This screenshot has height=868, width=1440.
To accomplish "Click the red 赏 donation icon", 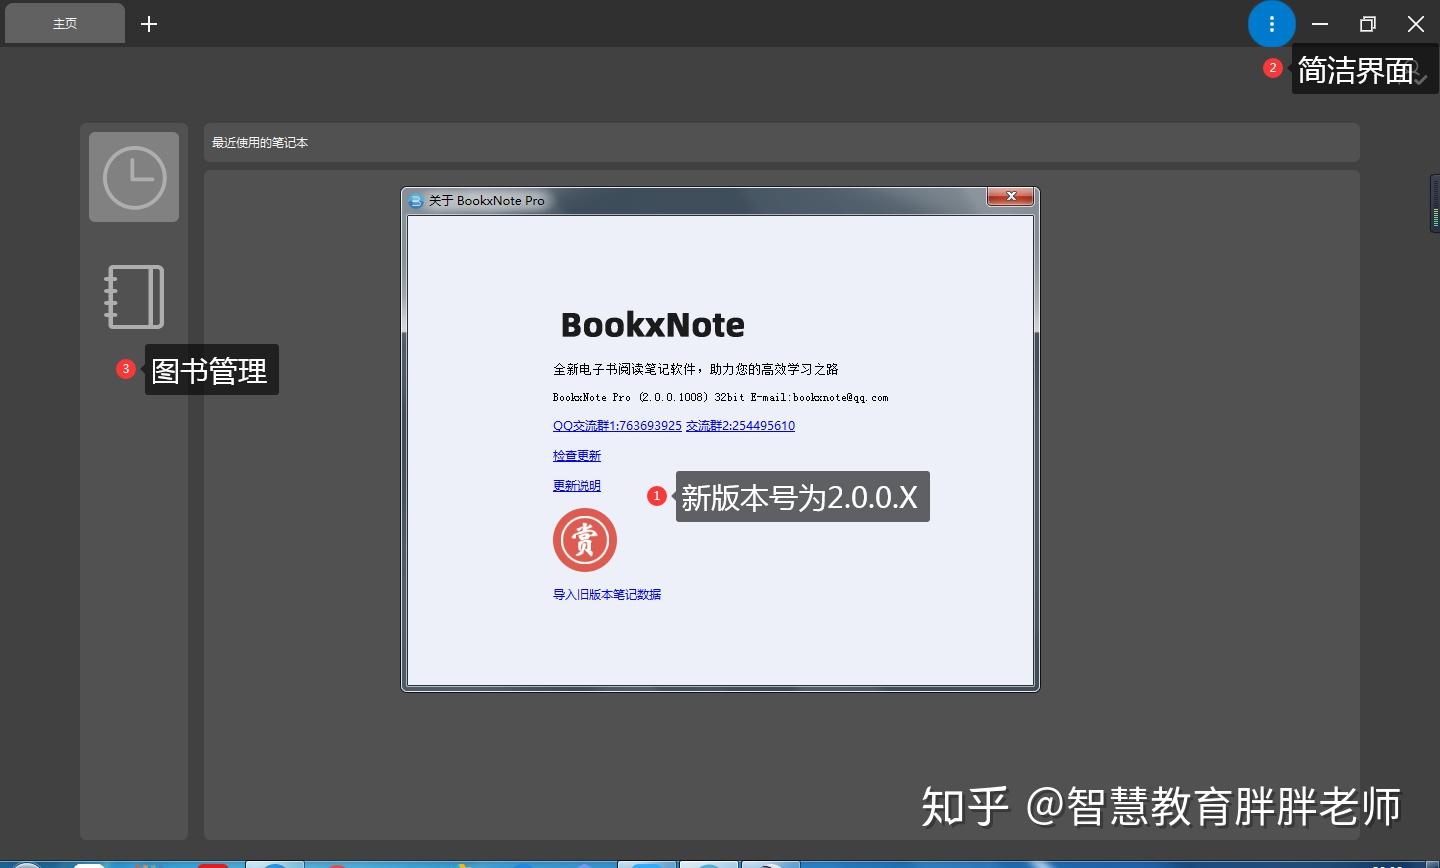I will tap(585, 539).
